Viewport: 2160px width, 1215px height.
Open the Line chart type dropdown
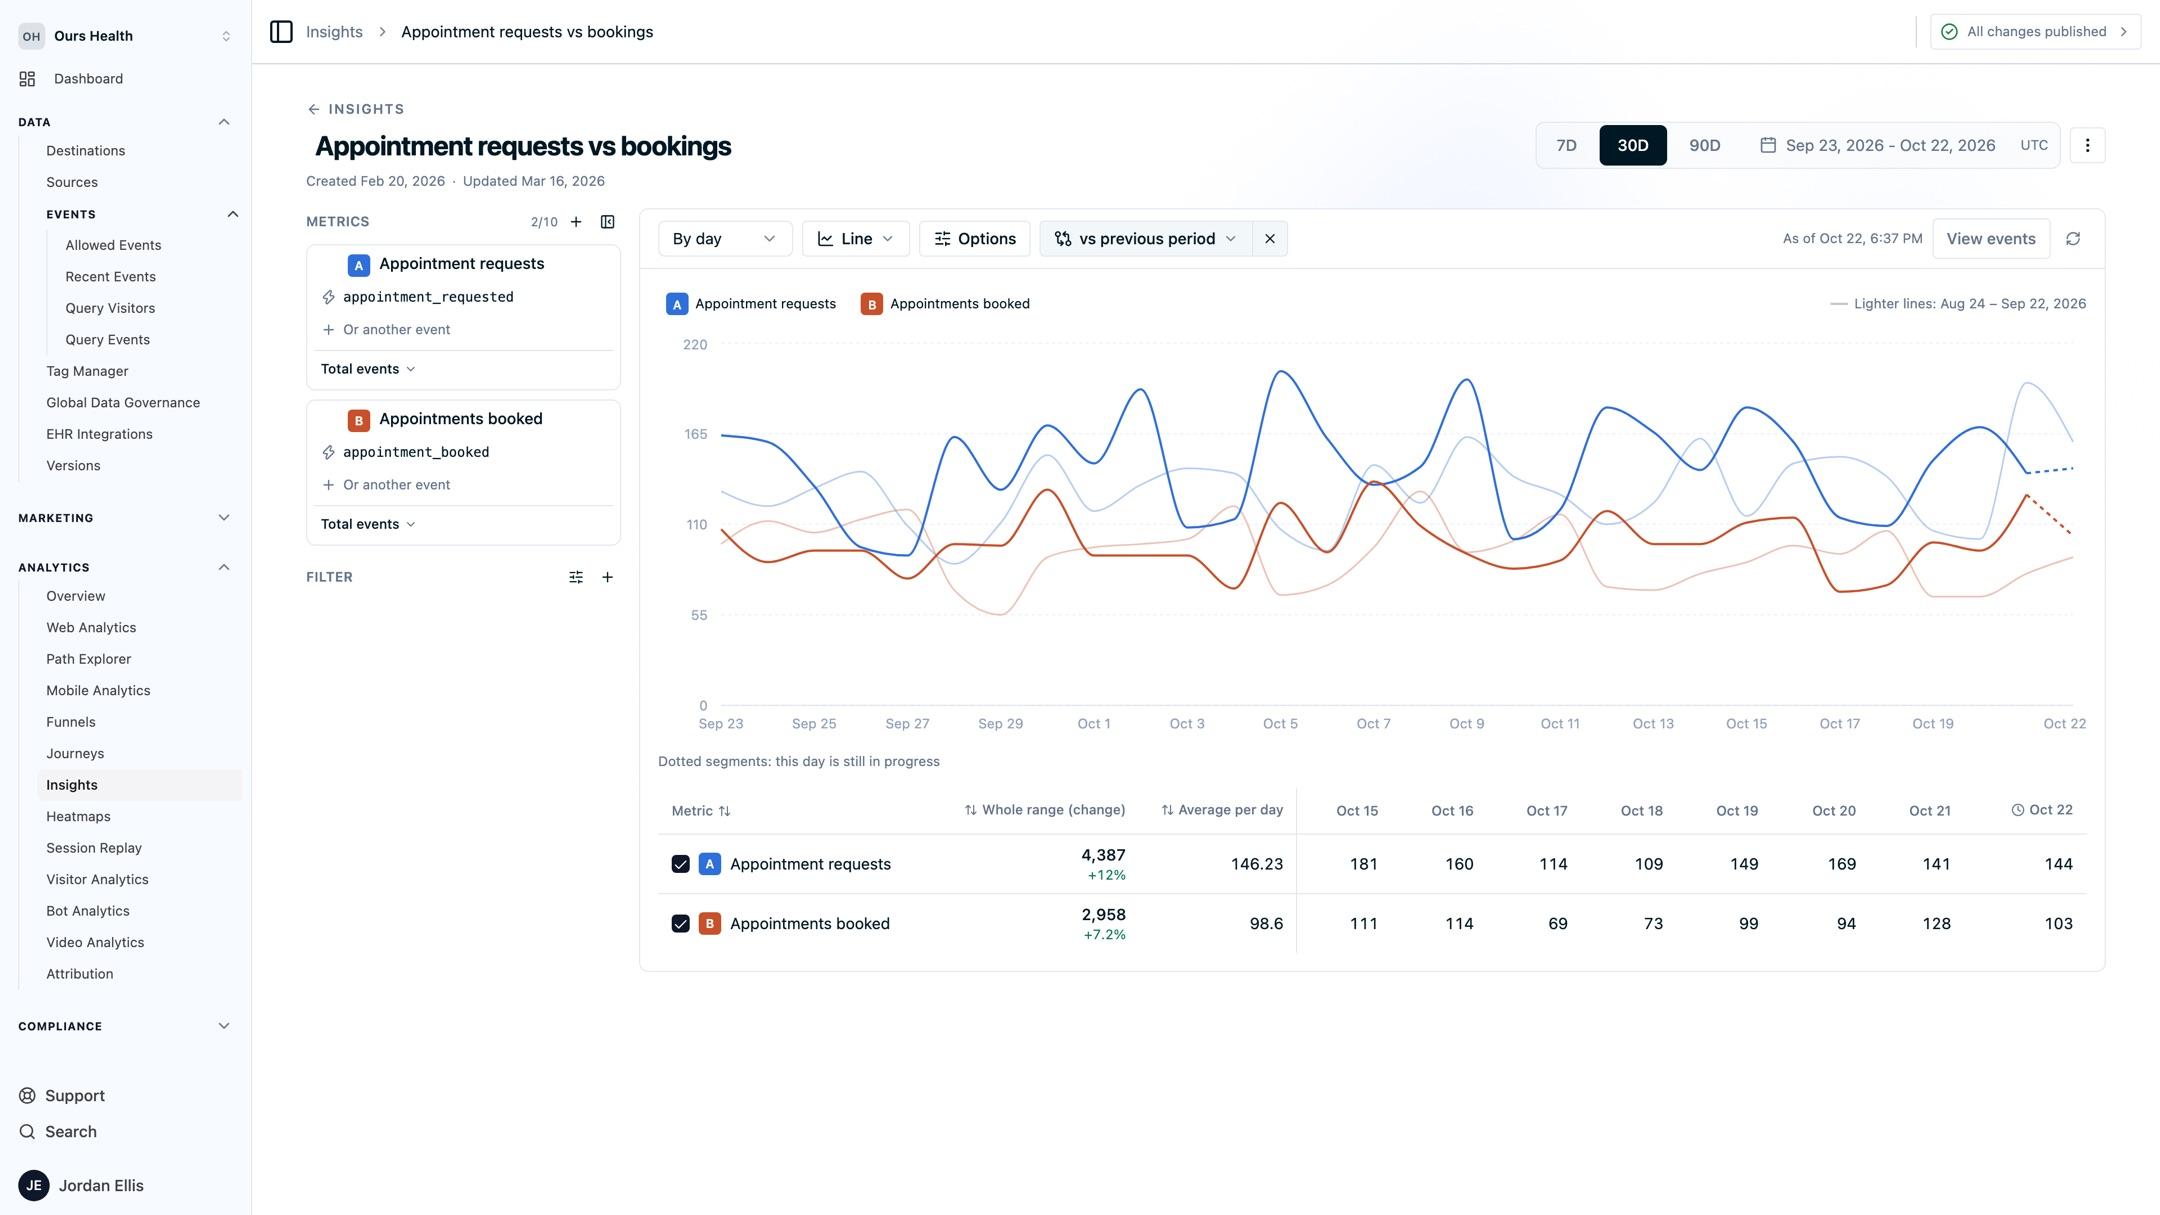[856, 239]
